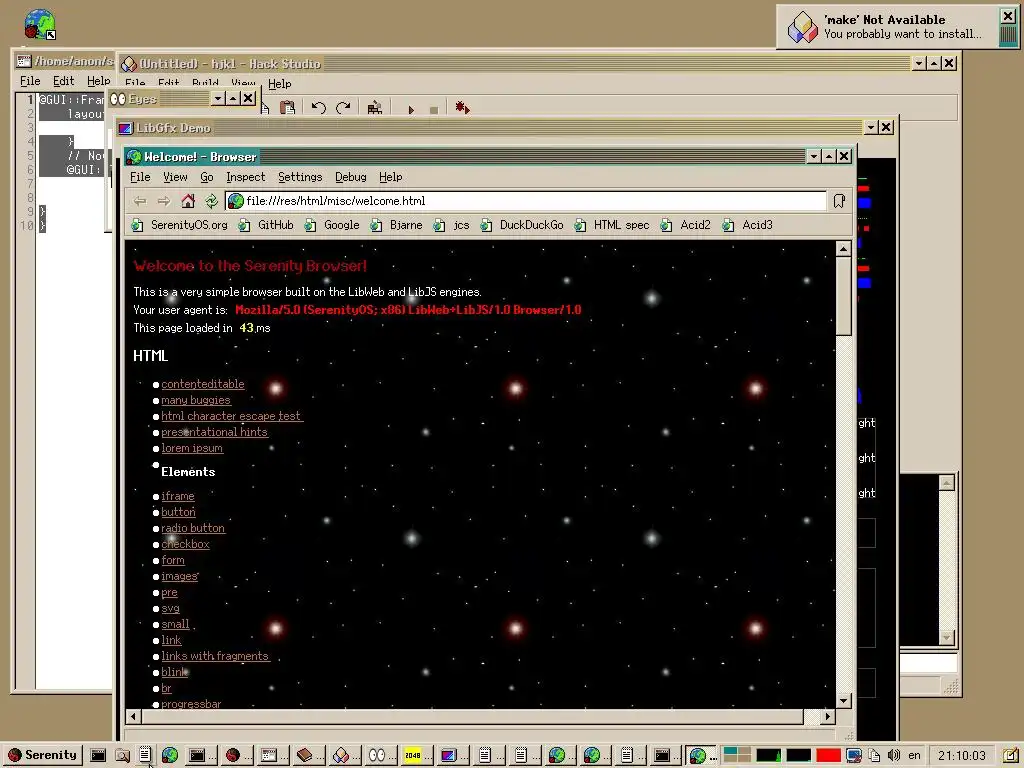The height and width of the screenshot is (768, 1024).
Task: Open the SerenityOS.org bookmark
Action: pos(180,225)
